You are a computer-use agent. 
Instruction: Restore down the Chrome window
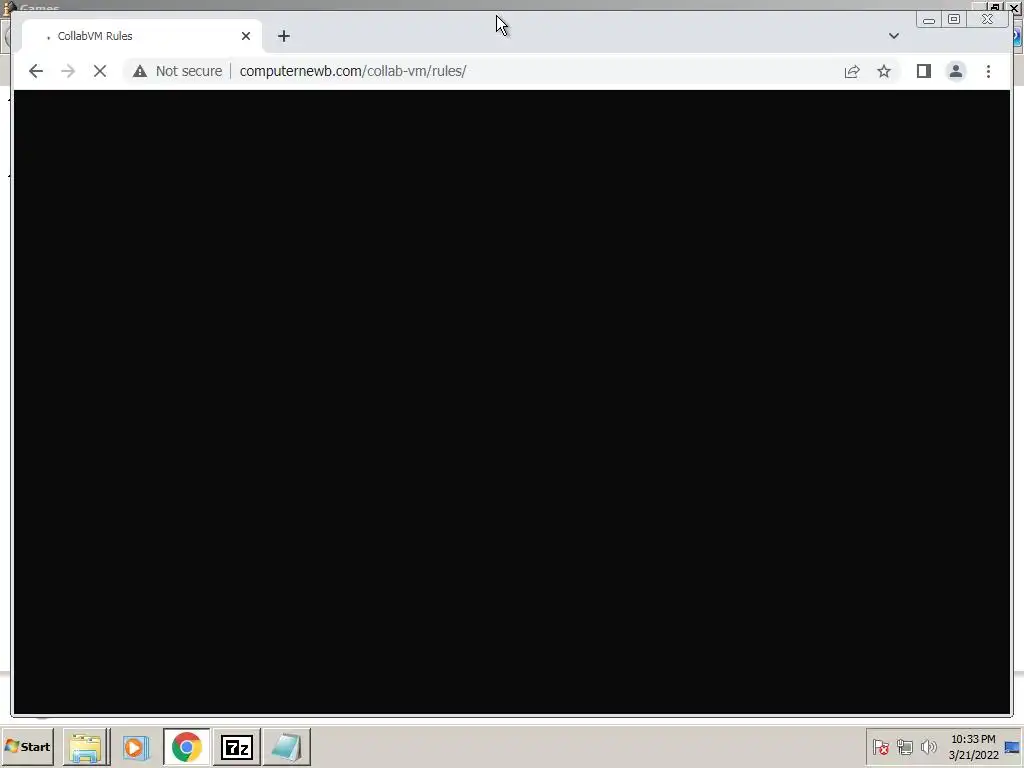click(953, 20)
